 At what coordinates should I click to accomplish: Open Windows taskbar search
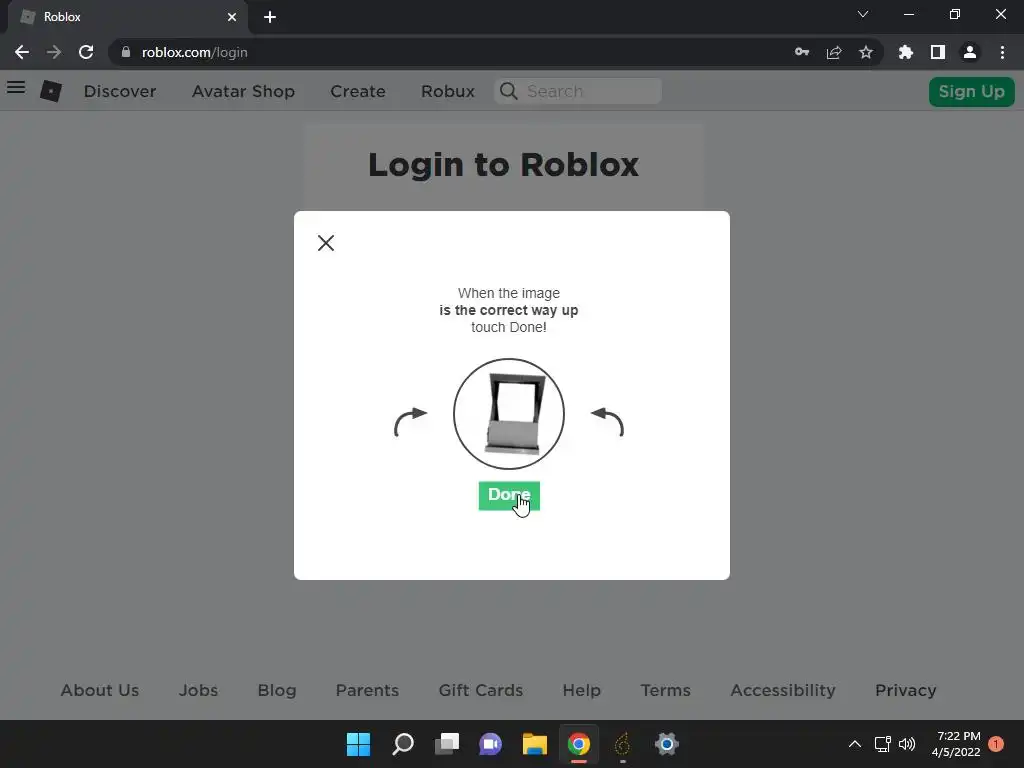[403, 744]
